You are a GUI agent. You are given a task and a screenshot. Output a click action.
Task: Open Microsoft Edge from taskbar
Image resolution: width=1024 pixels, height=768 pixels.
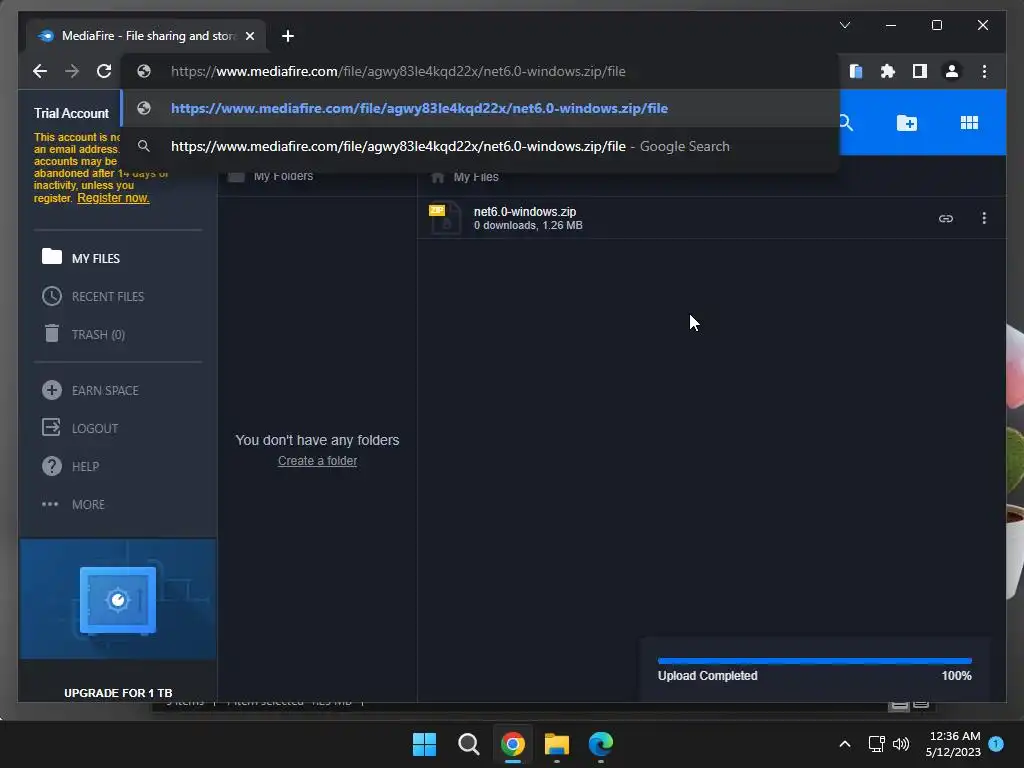(601, 744)
